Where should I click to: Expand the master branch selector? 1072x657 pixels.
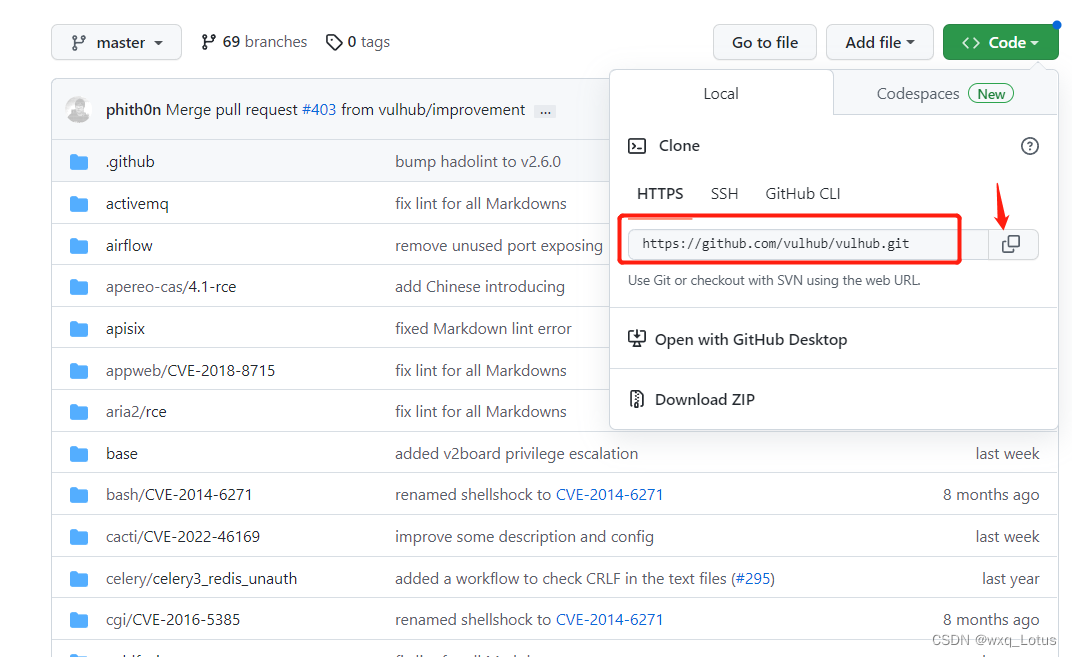[x=116, y=42]
